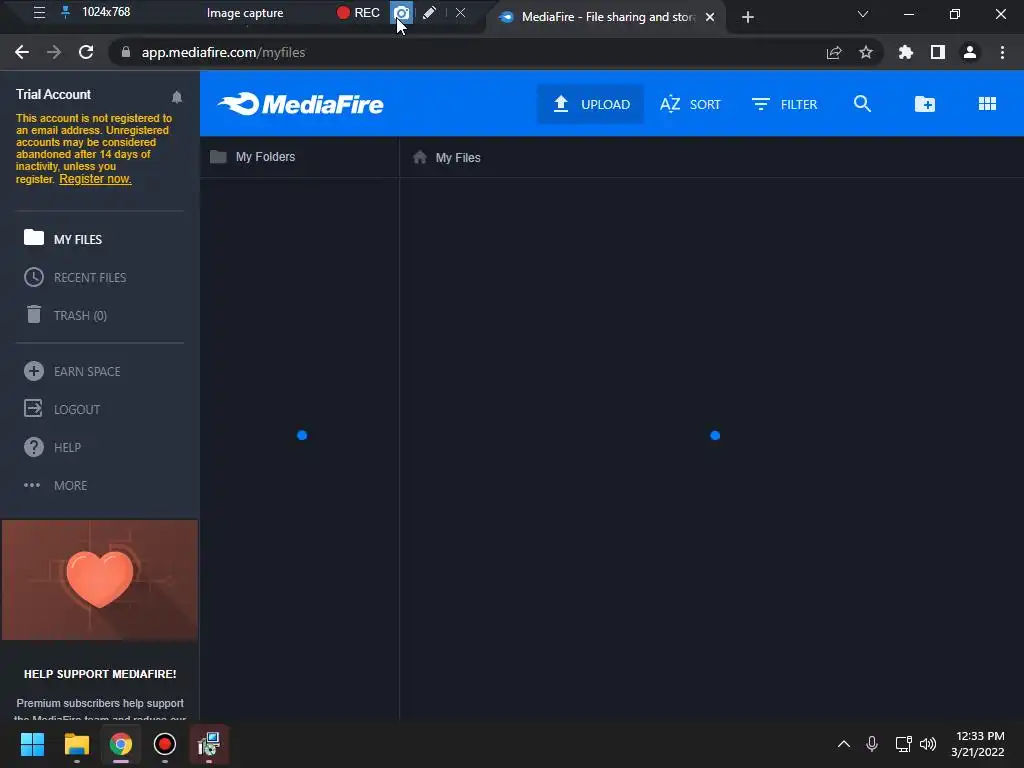The height and width of the screenshot is (768, 1024).
Task: Click the network tray icon
Action: click(x=903, y=744)
